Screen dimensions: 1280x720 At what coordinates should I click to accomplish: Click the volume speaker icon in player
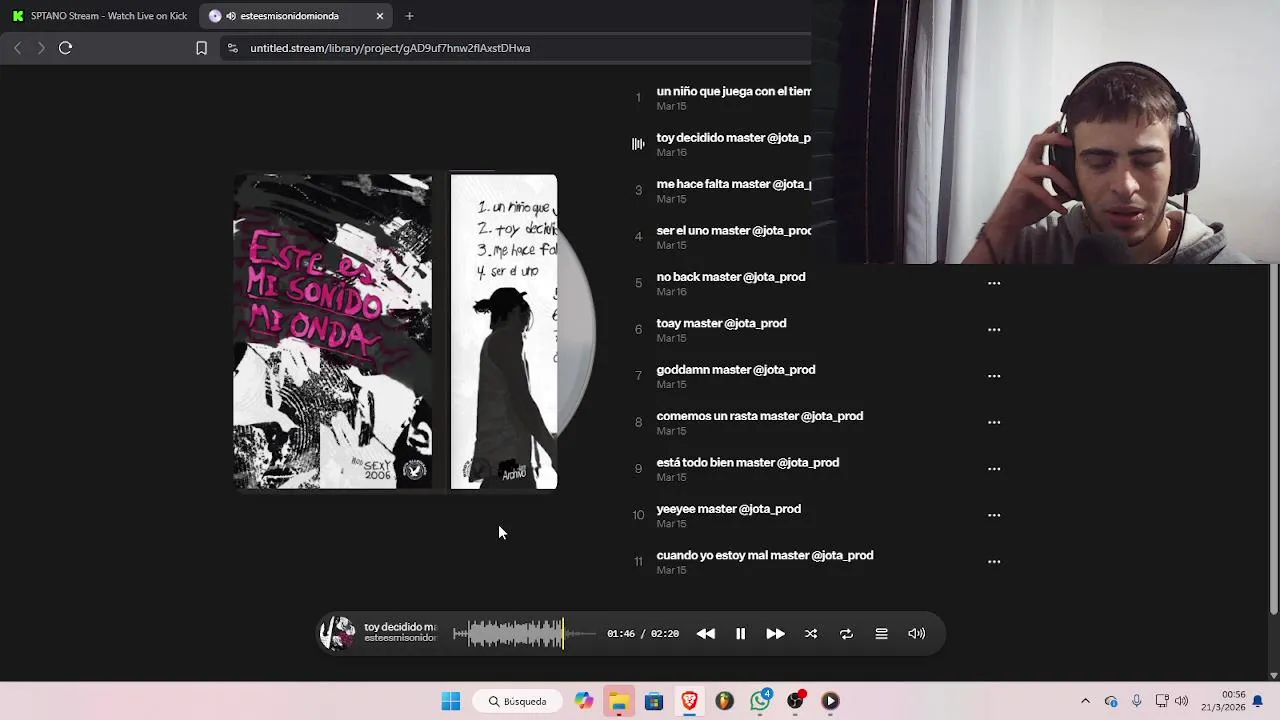tap(916, 633)
